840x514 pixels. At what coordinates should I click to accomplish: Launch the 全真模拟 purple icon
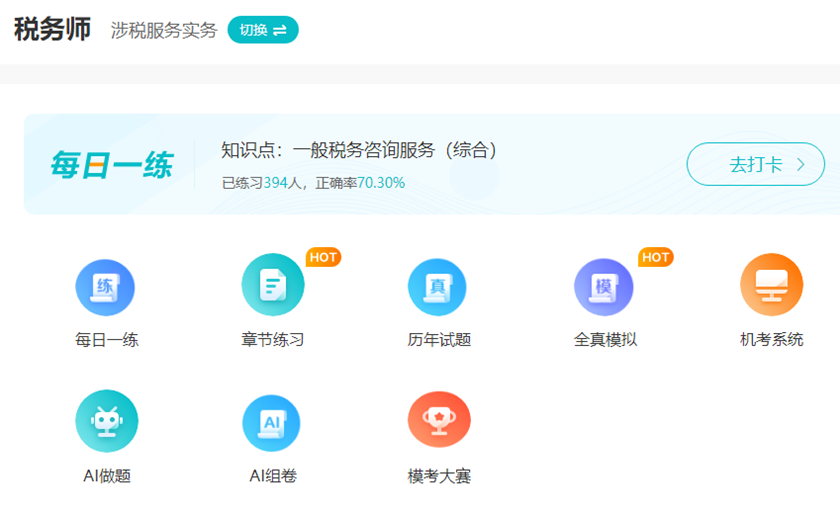tap(604, 287)
